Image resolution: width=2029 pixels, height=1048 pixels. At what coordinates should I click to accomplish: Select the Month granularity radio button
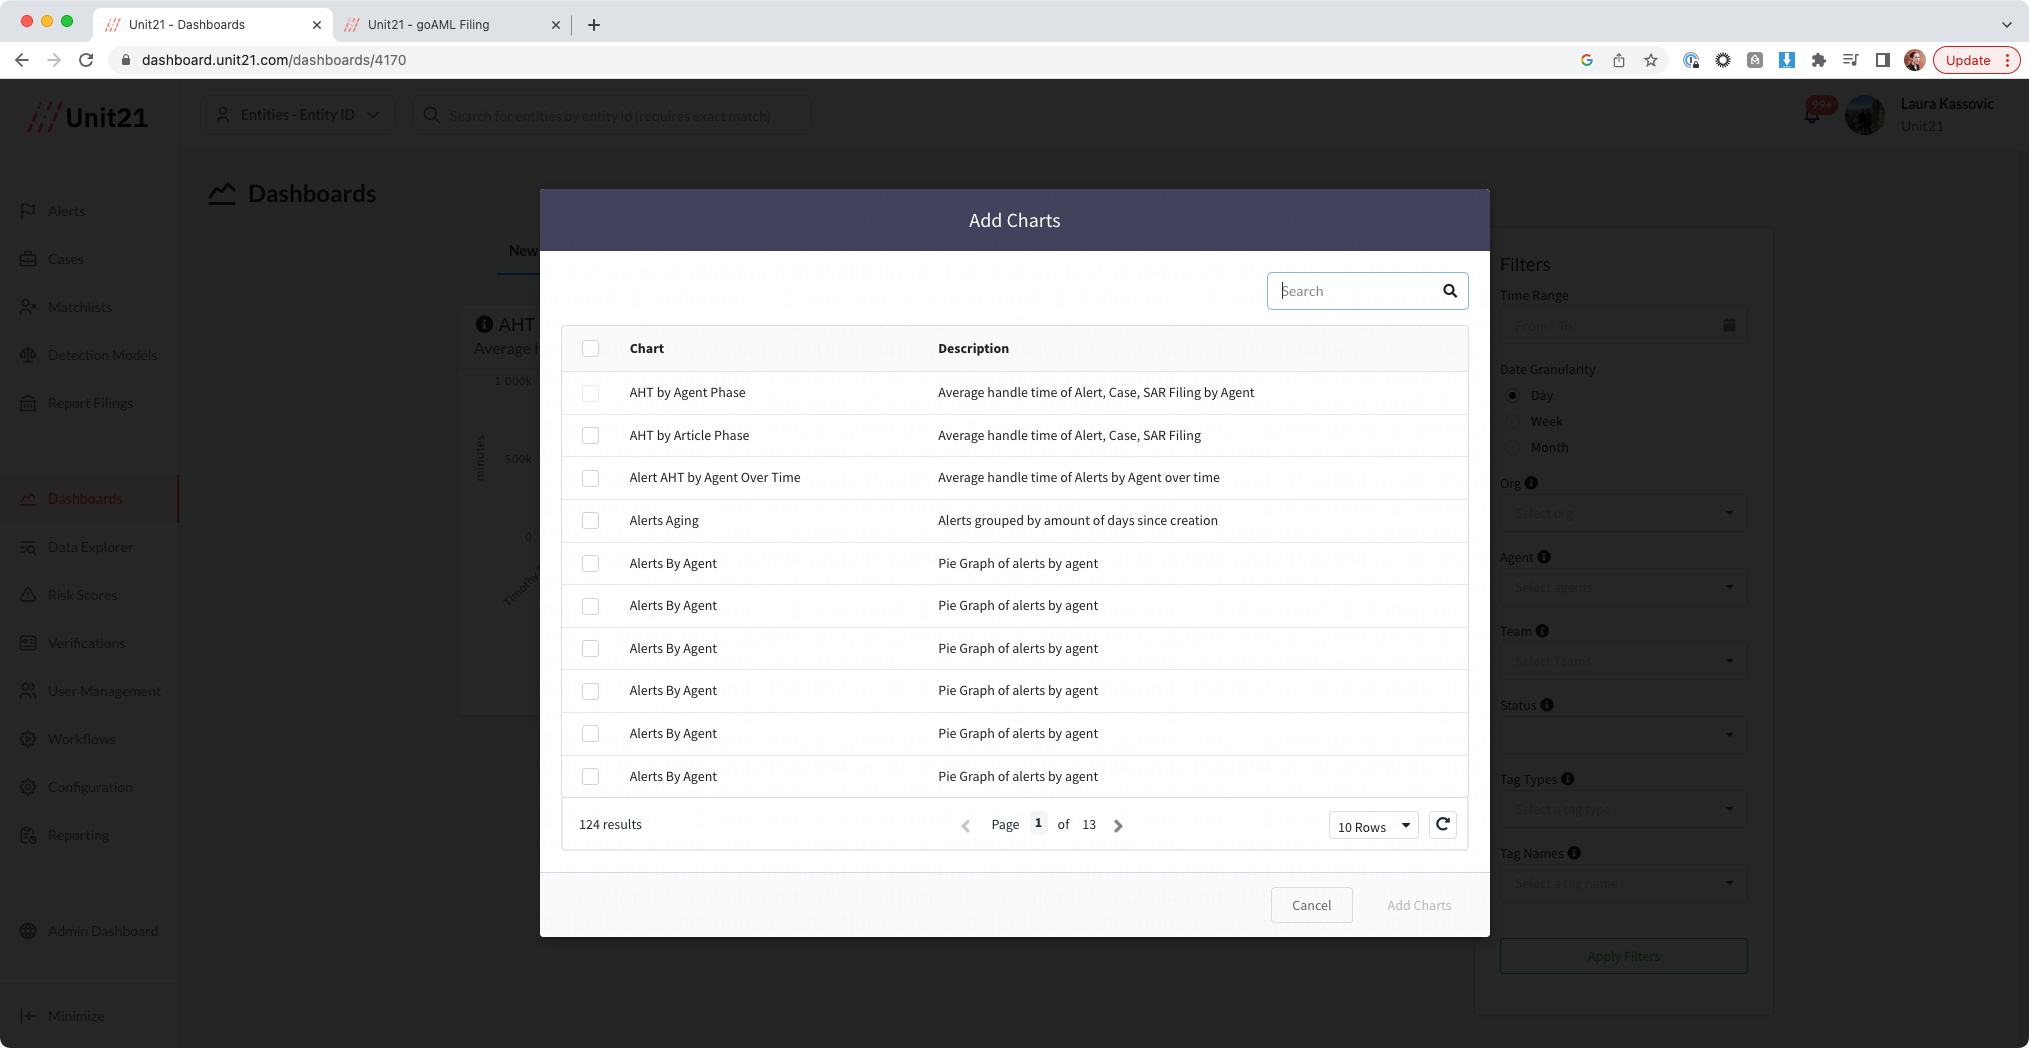(x=1513, y=447)
